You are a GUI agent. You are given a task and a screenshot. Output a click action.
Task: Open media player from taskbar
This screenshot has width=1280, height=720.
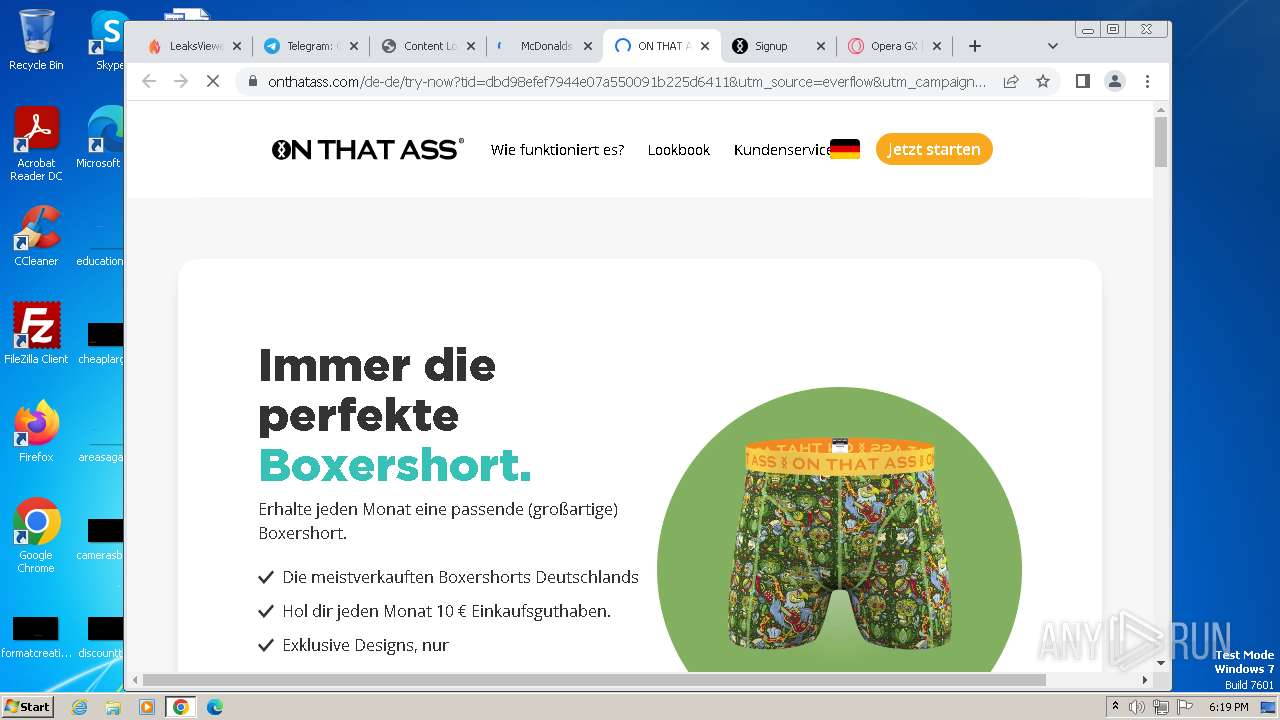(x=147, y=707)
